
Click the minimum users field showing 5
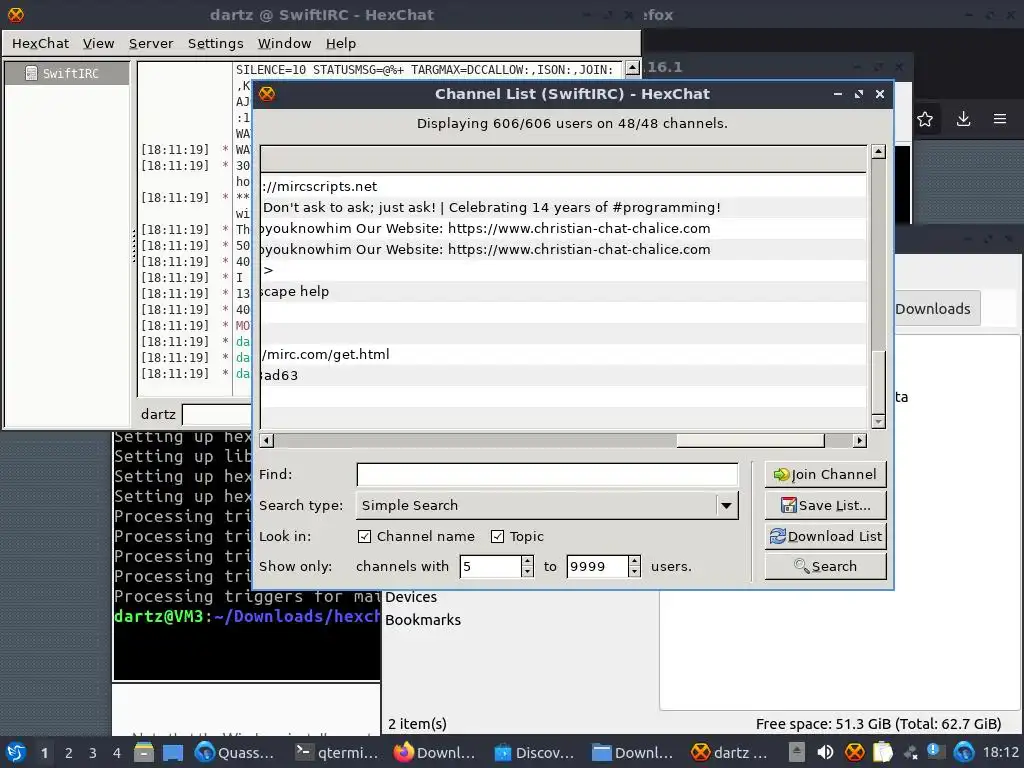(x=490, y=566)
